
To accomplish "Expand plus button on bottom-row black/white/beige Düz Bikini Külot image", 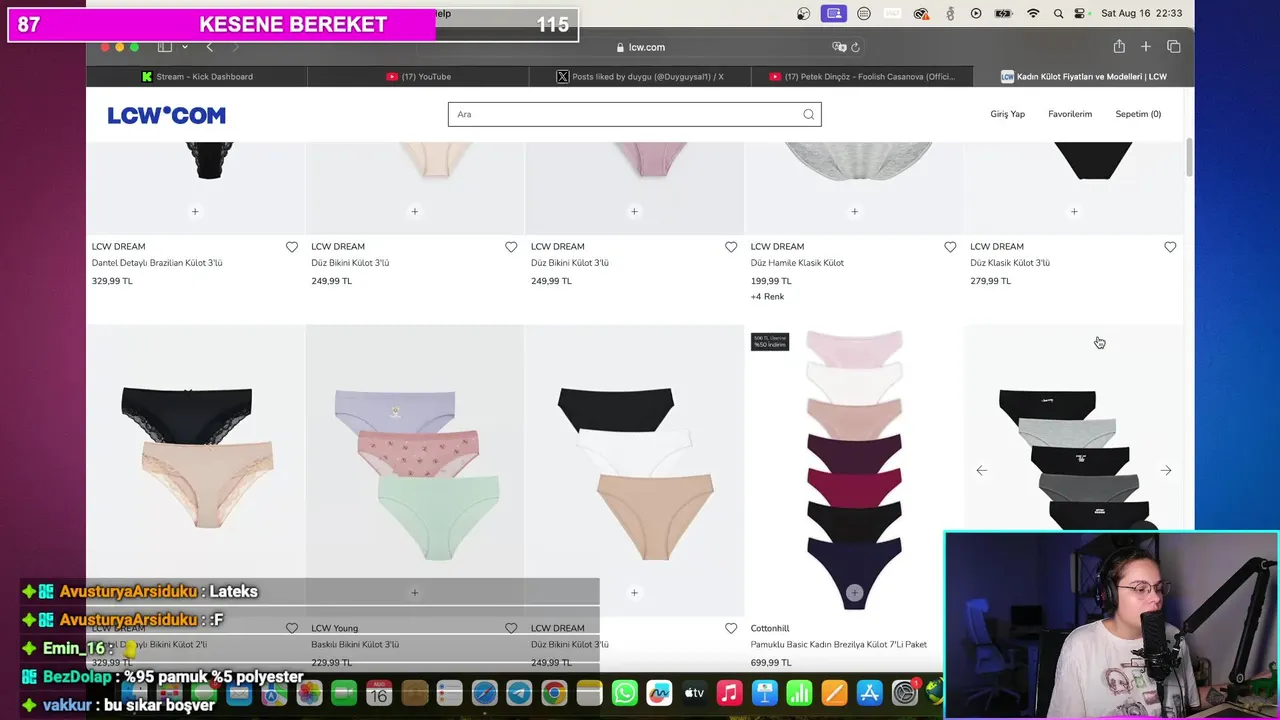I will (x=634, y=592).
